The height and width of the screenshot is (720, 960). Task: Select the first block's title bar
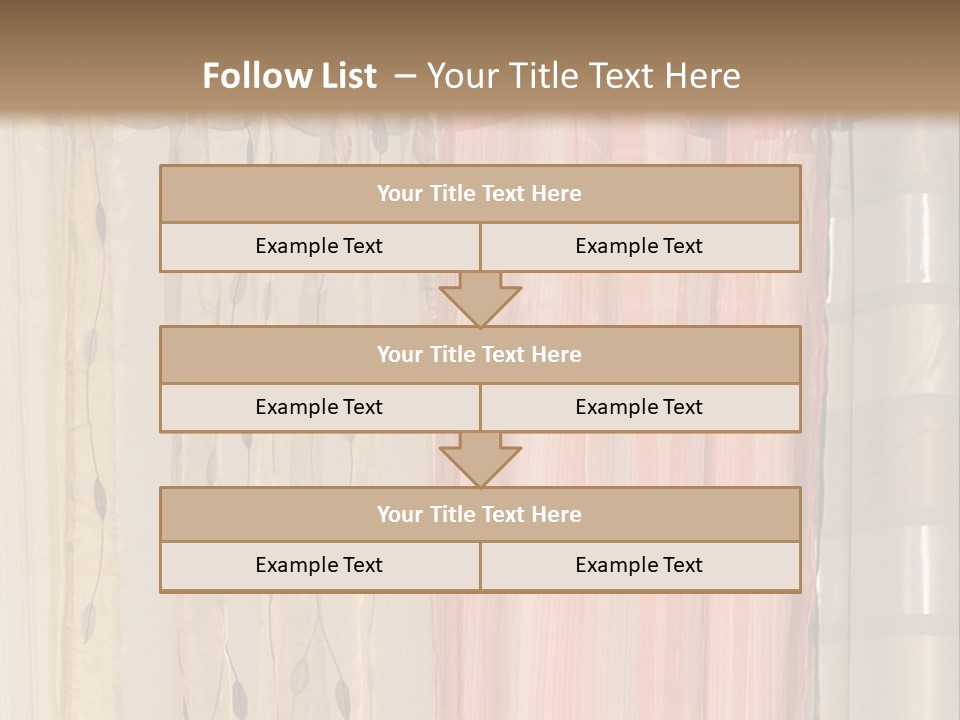pyautogui.click(x=480, y=194)
